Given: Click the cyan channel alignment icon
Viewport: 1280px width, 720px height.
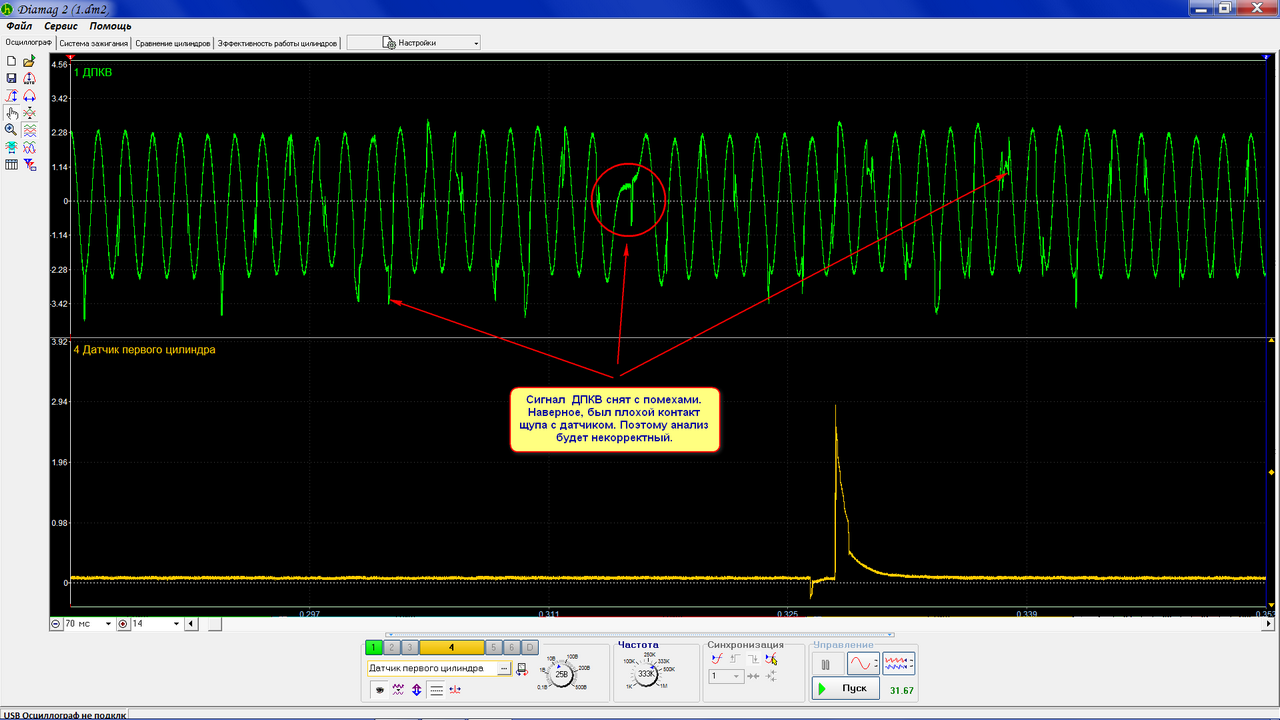Looking at the screenshot, I should (x=11, y=147).
